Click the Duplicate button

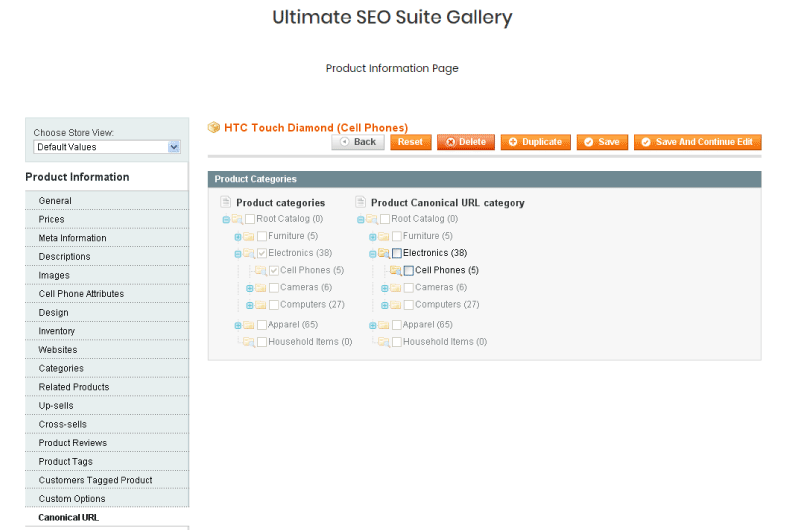[x=536, y=142]
